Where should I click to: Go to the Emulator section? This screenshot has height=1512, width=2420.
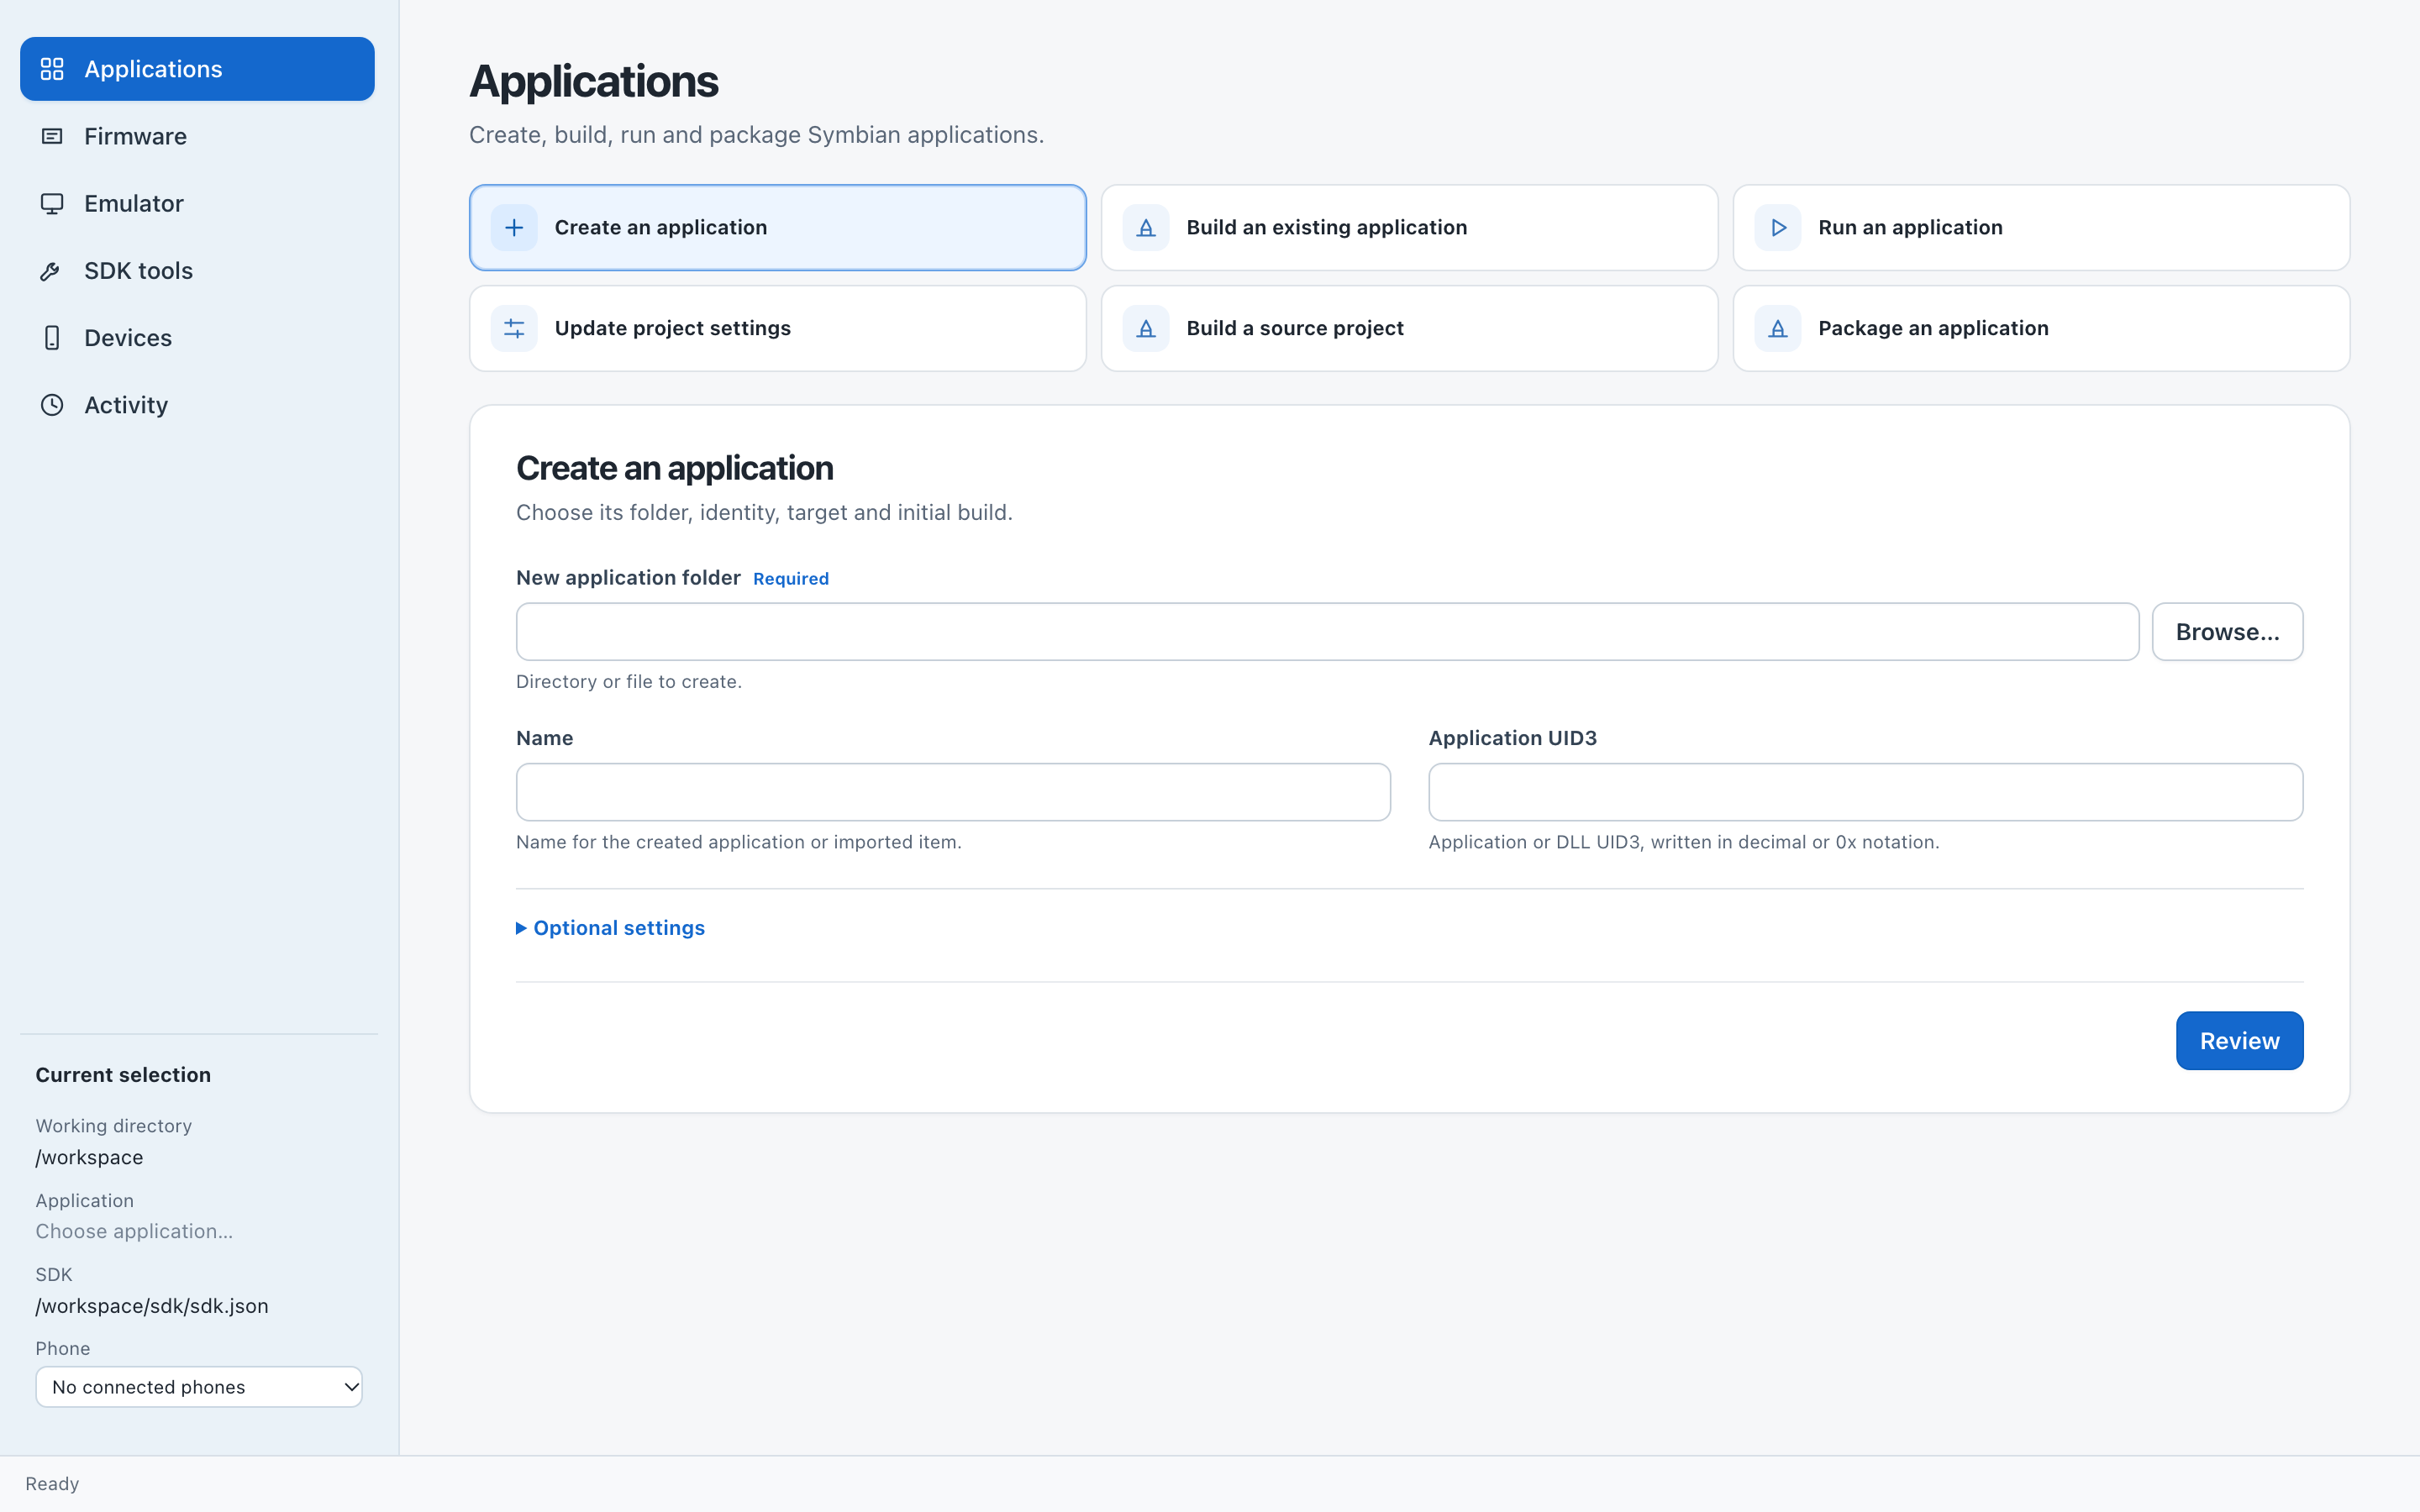pyautogui.click(x=197, y=203)
